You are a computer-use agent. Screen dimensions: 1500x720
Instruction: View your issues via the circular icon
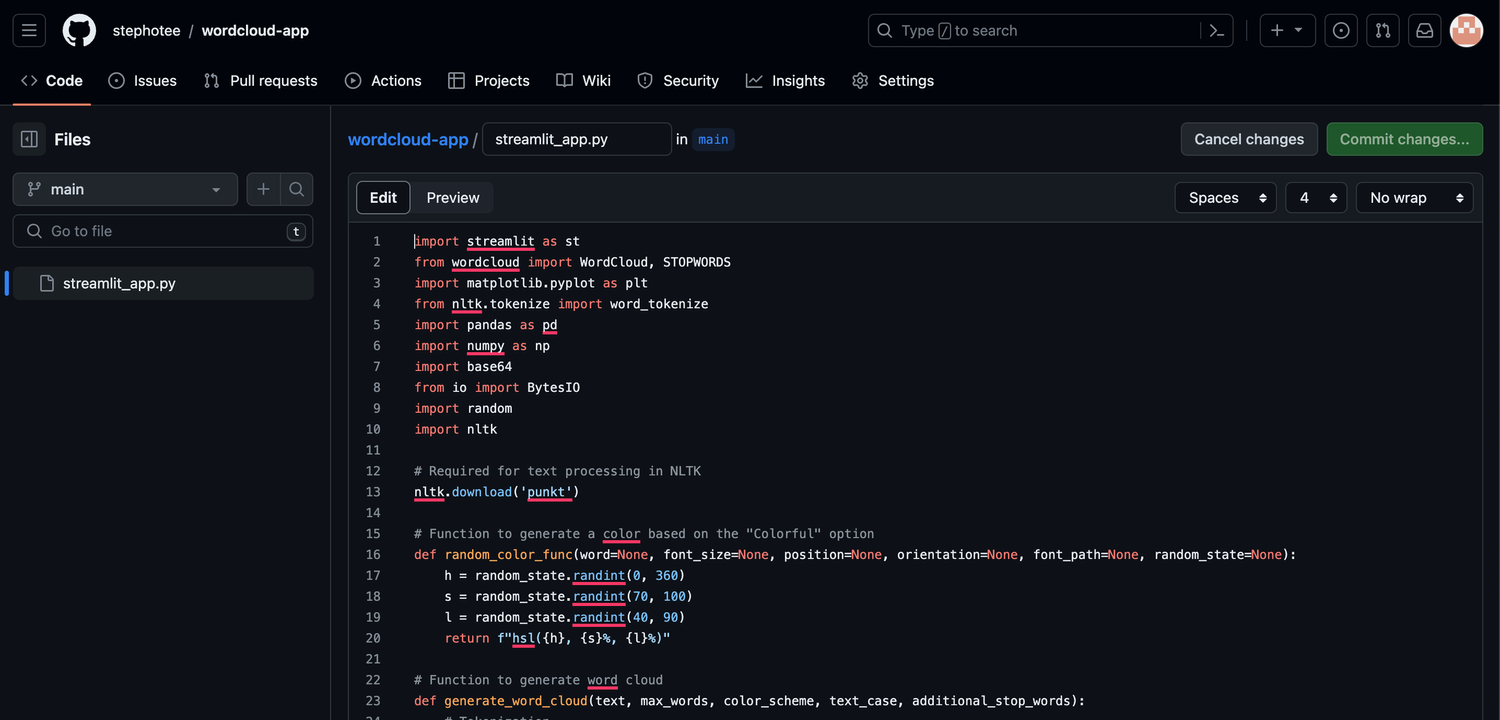click(1341, 30)
